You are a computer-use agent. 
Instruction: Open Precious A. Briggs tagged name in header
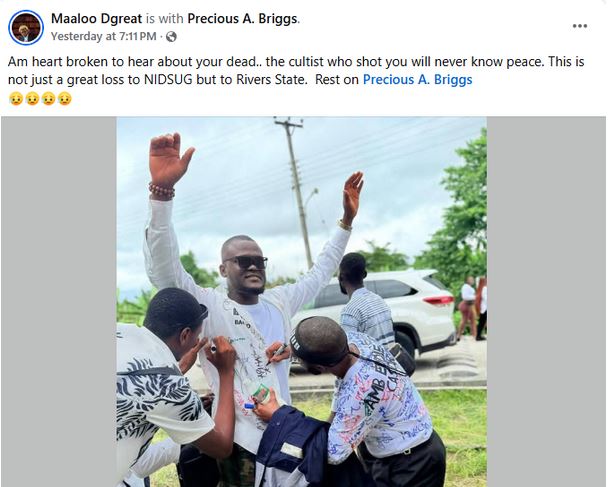243,19
